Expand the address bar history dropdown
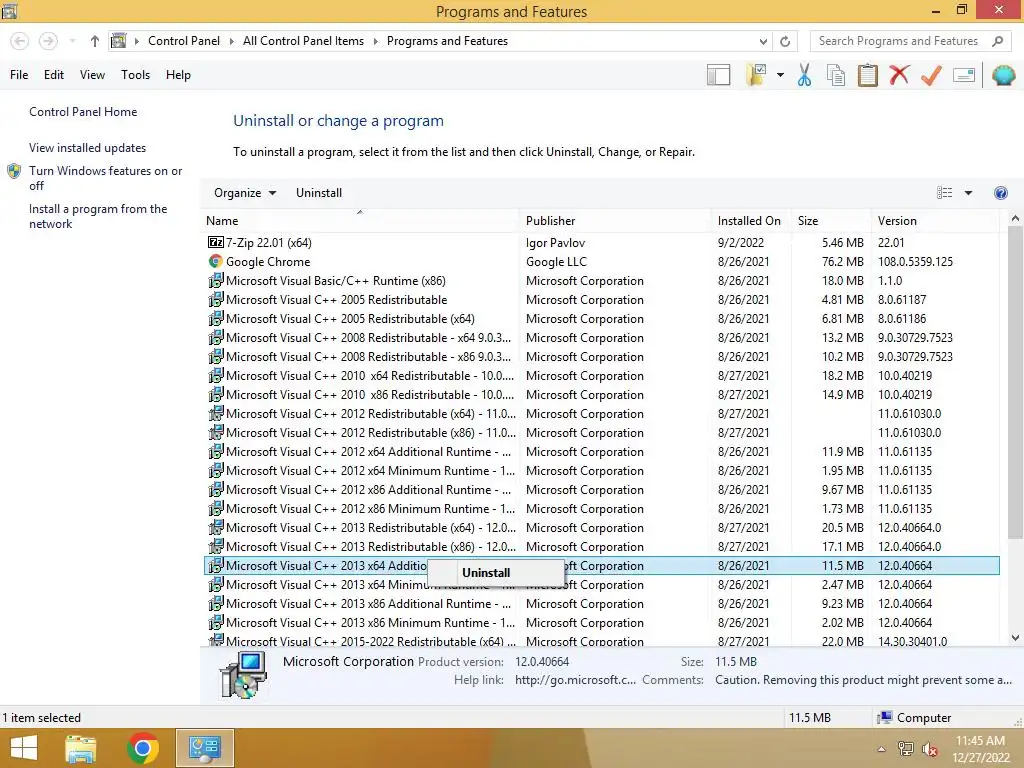This screenshot has height=768, width=1024. (x=763, y=41)
